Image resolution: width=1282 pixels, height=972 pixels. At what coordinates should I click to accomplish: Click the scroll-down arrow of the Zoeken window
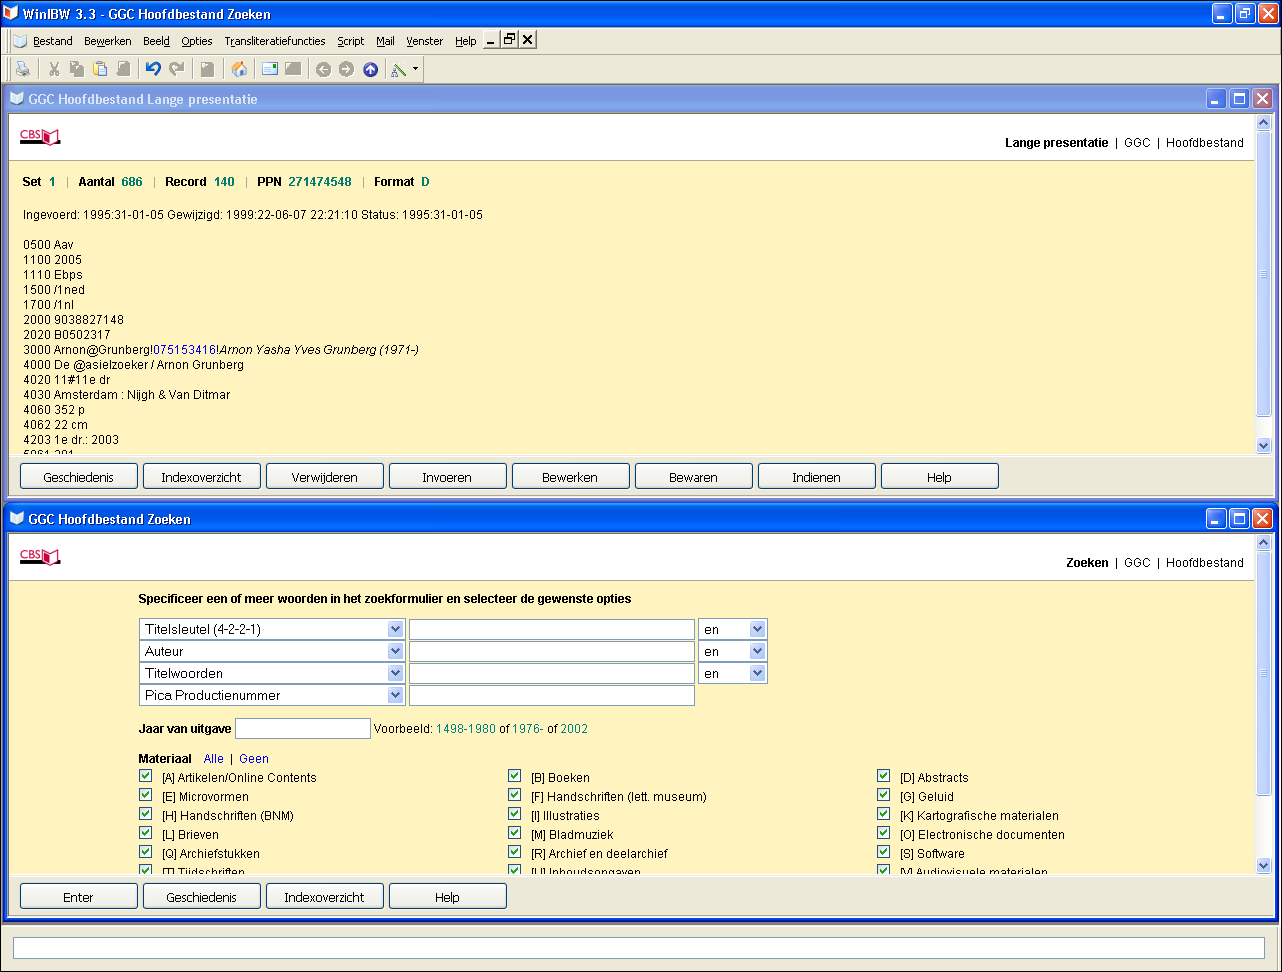tap(1263, 866)
